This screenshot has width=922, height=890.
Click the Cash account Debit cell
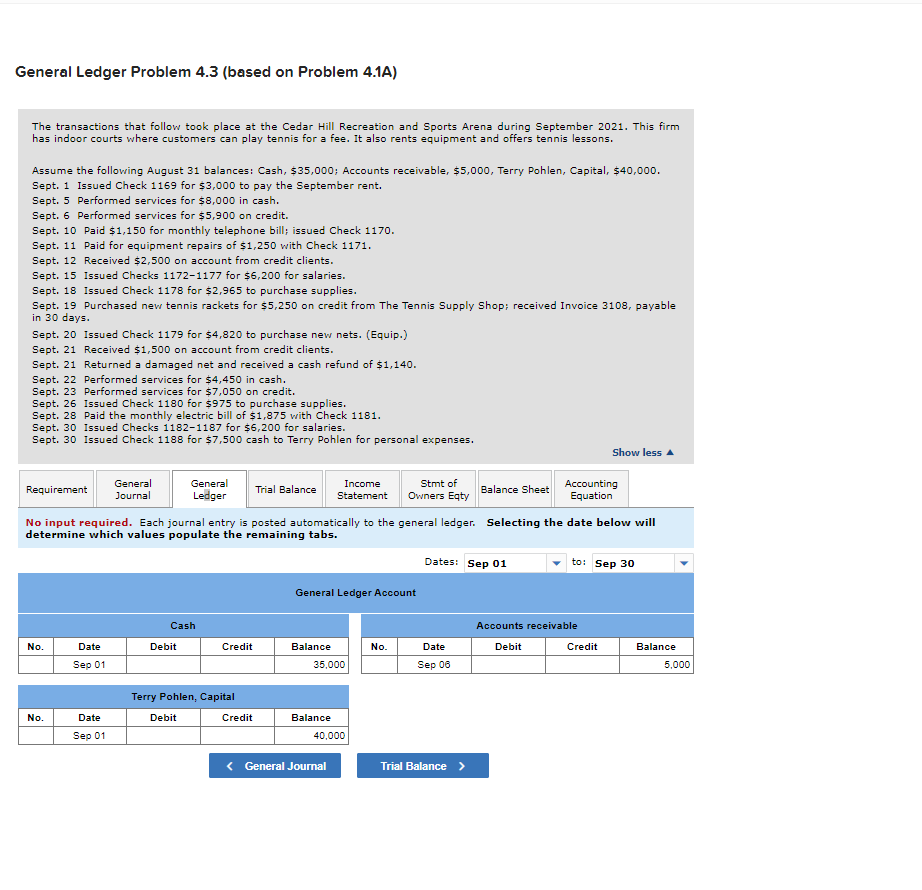[163, 664]
